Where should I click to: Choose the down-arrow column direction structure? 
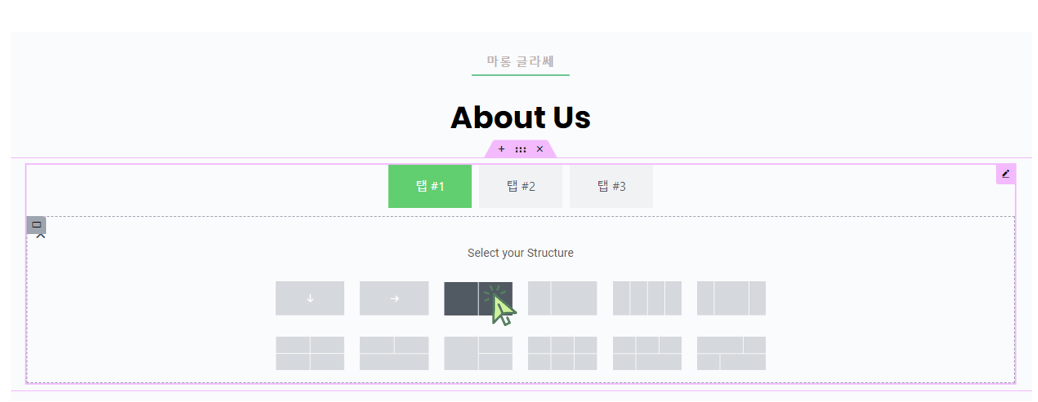[310, 298]
